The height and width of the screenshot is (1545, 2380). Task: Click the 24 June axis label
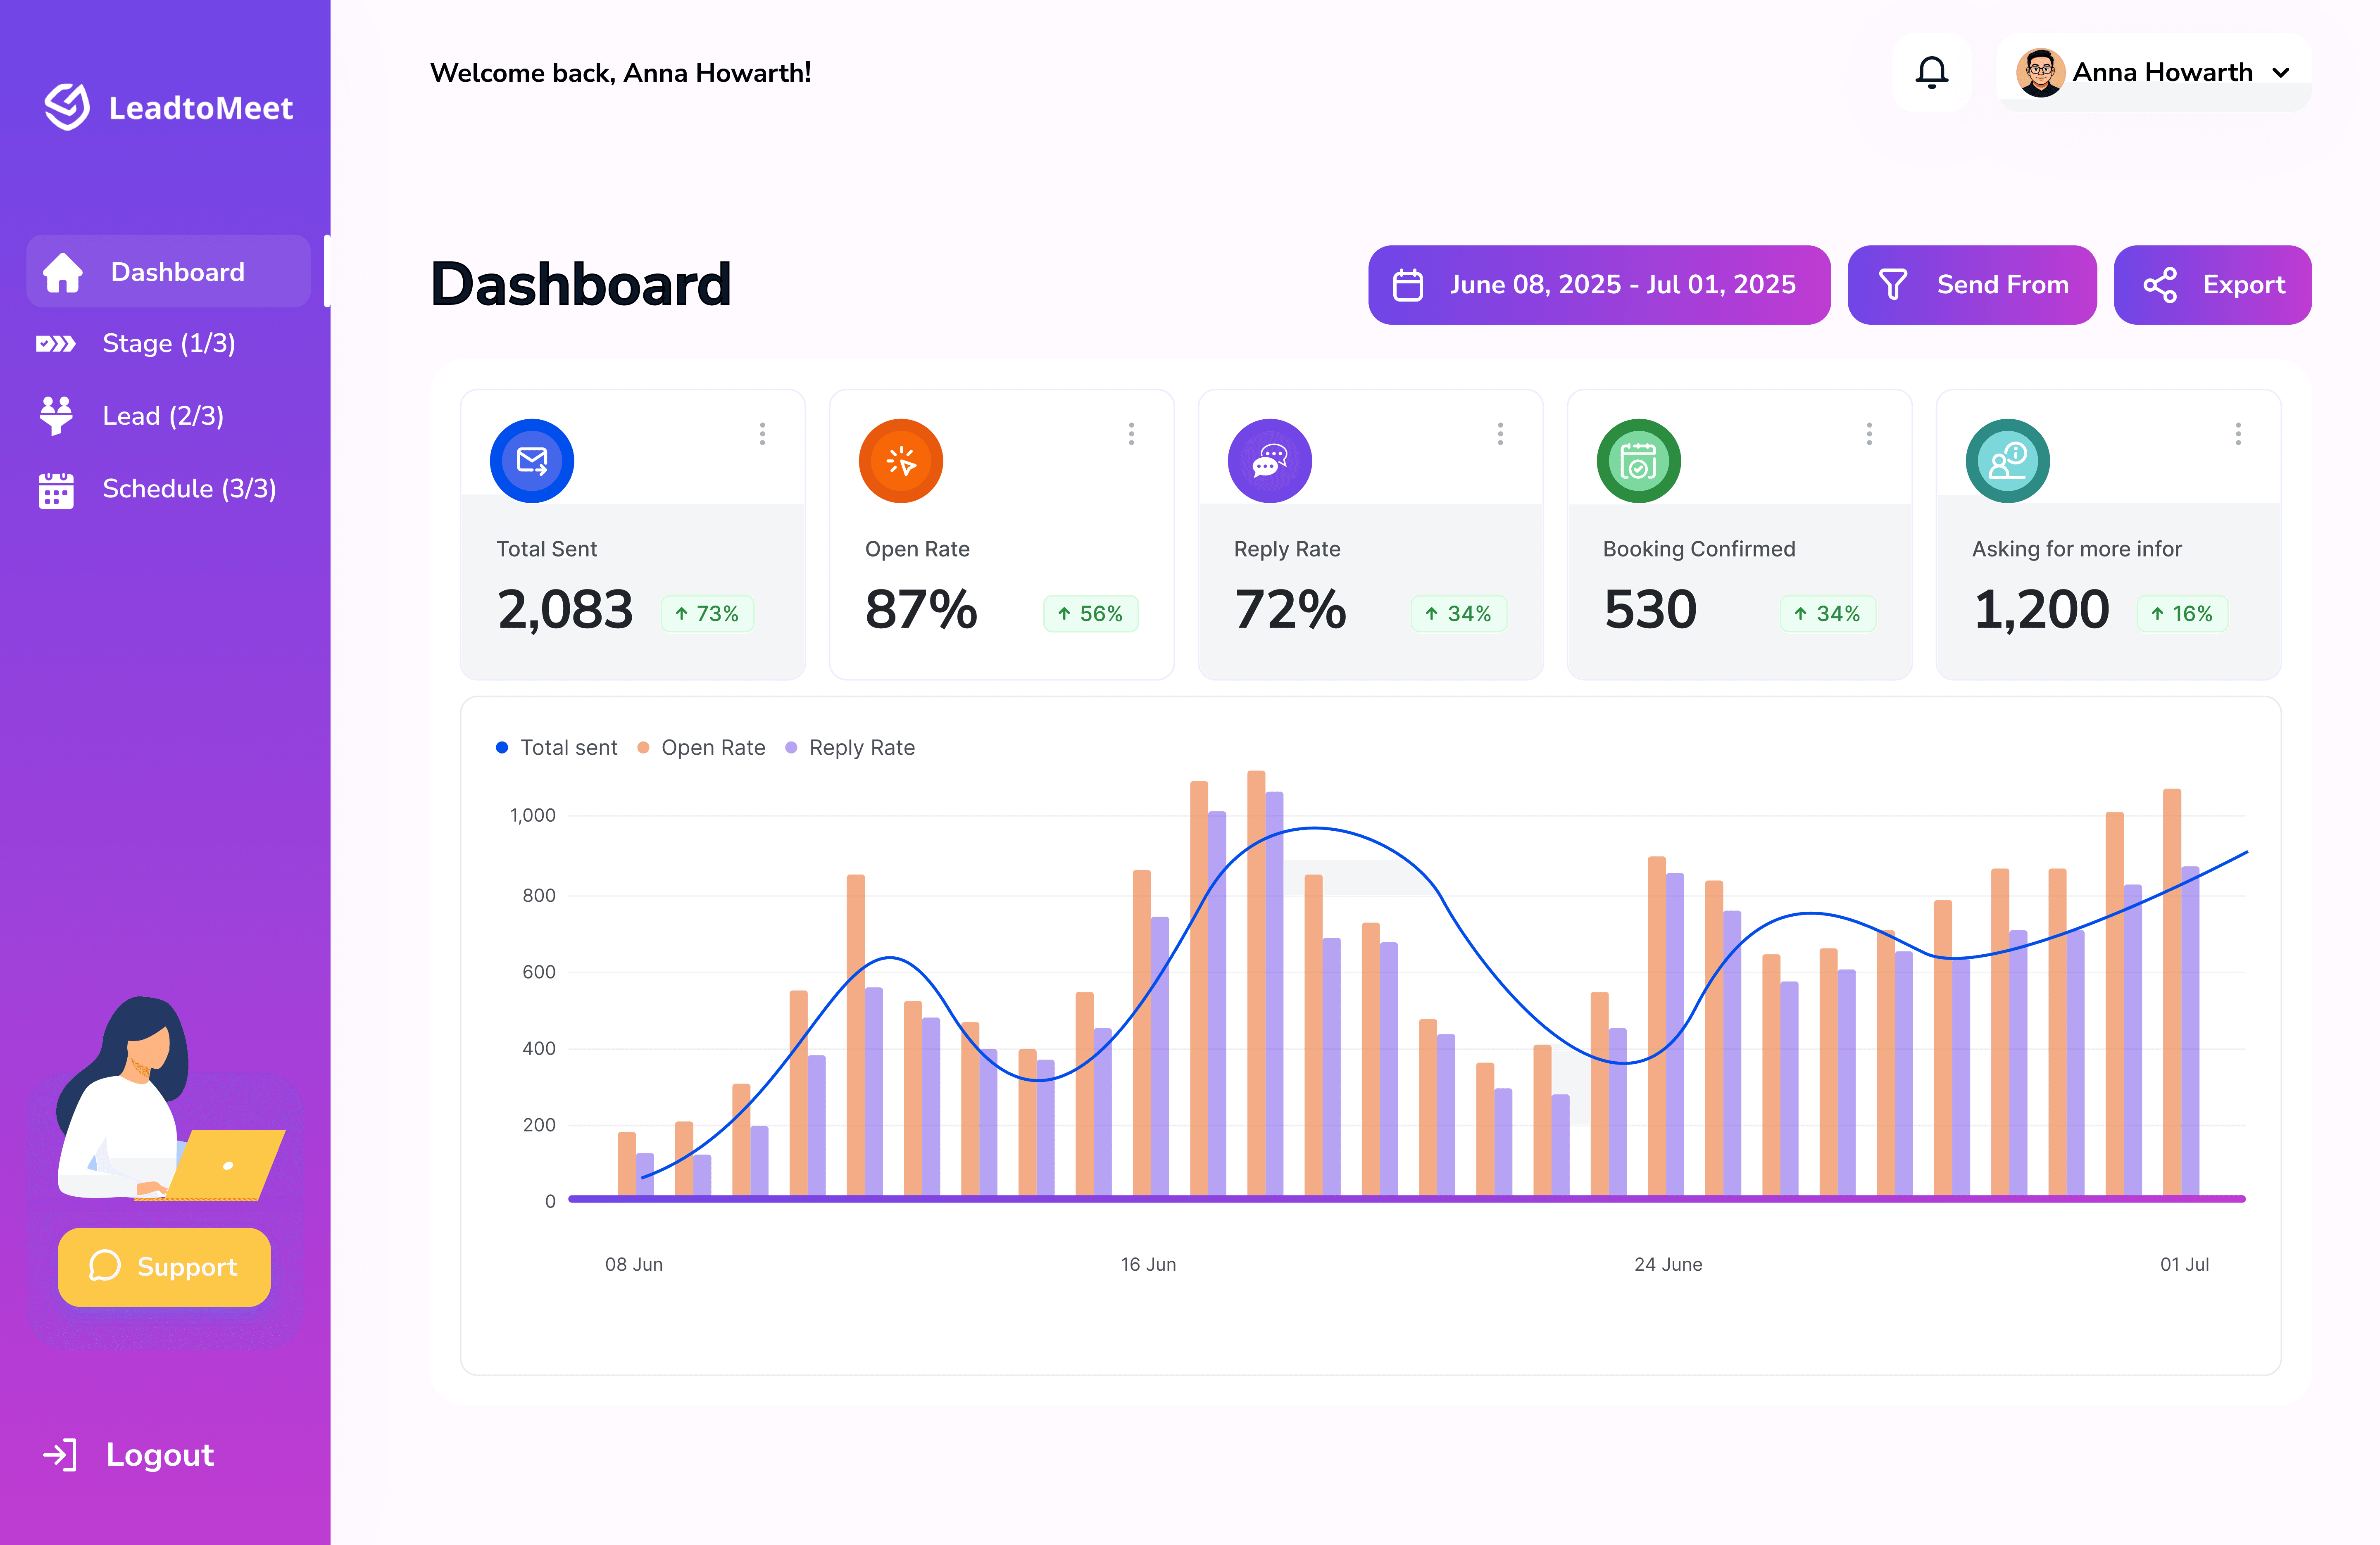coord(1668,1265)
